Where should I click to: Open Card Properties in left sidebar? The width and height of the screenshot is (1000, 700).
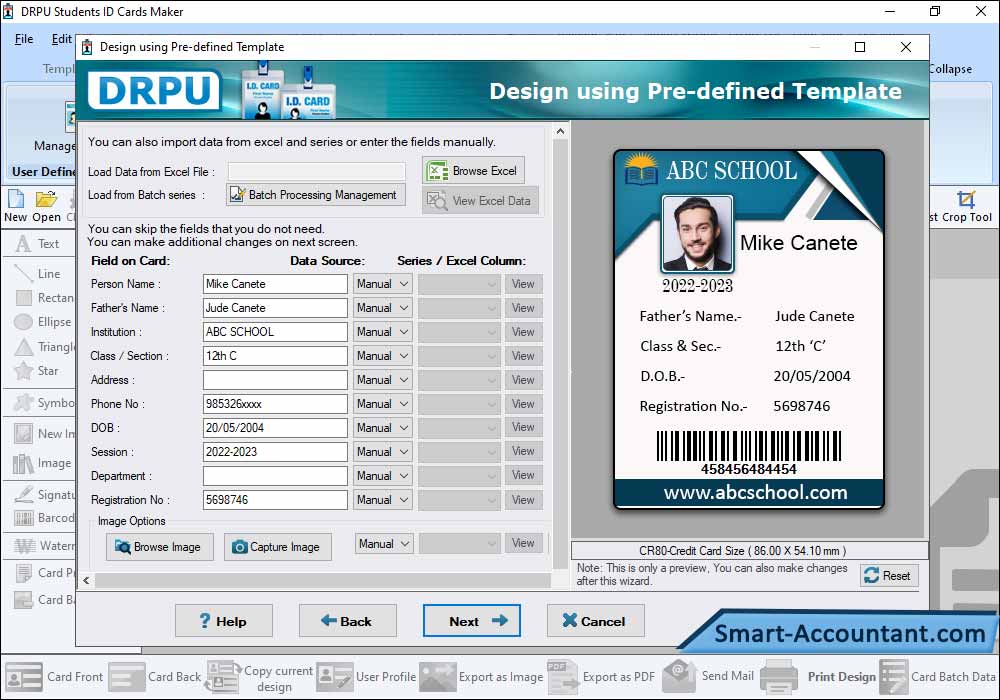[x=43, y=572]
